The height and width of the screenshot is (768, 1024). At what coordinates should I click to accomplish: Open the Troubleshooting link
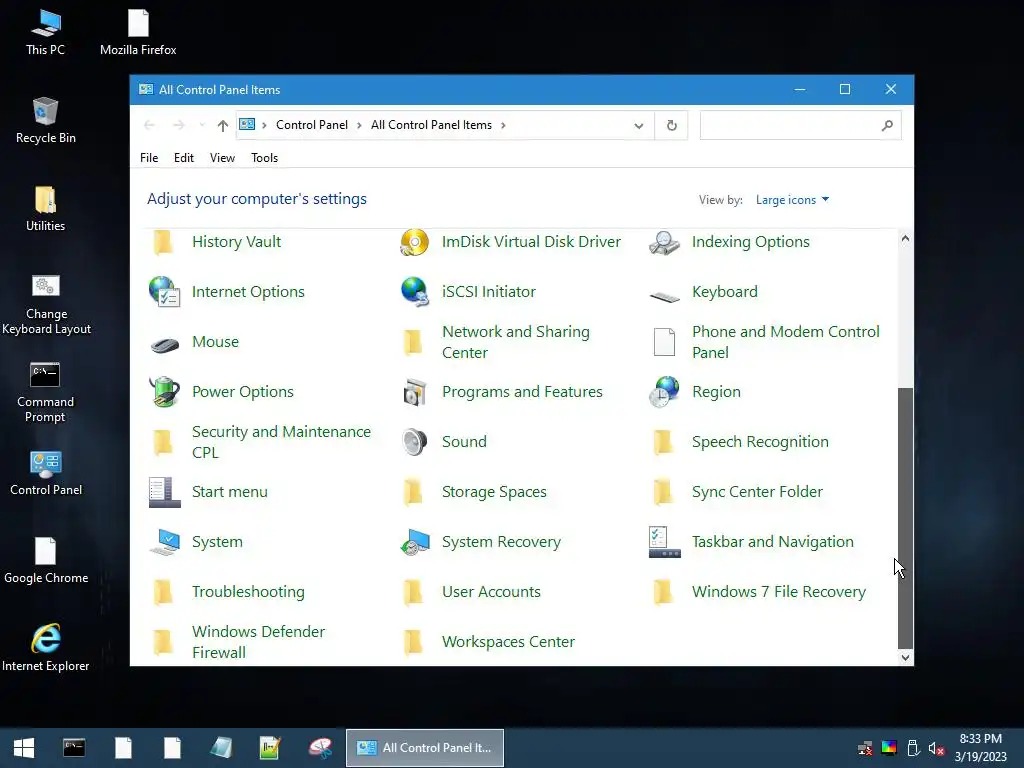(x=248, y=592)
